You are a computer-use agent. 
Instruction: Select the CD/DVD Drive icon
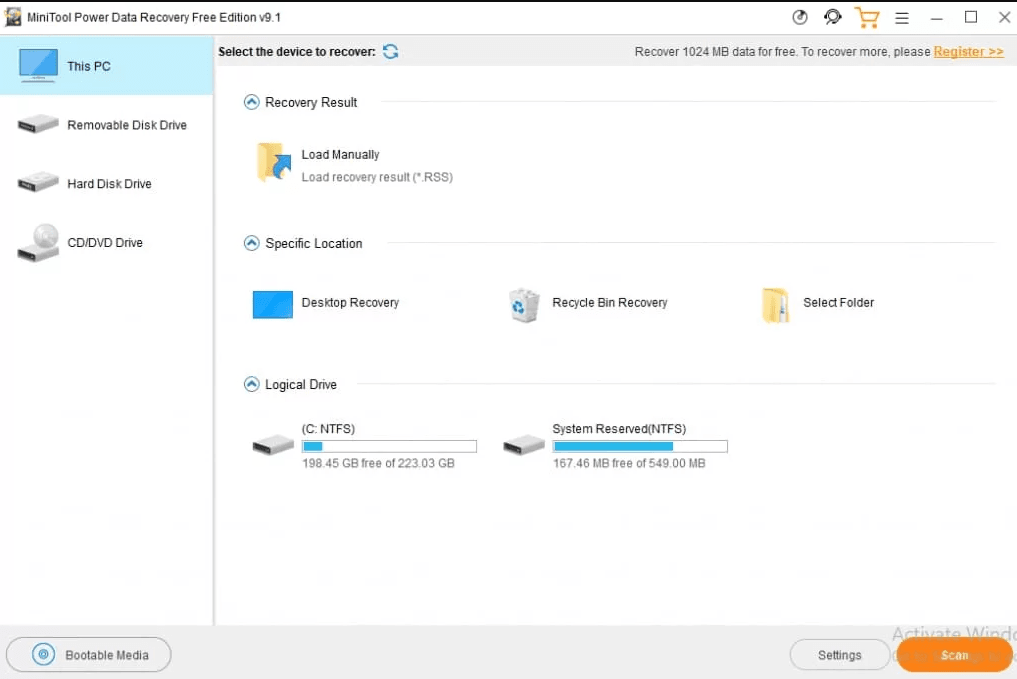click(38, 243)
